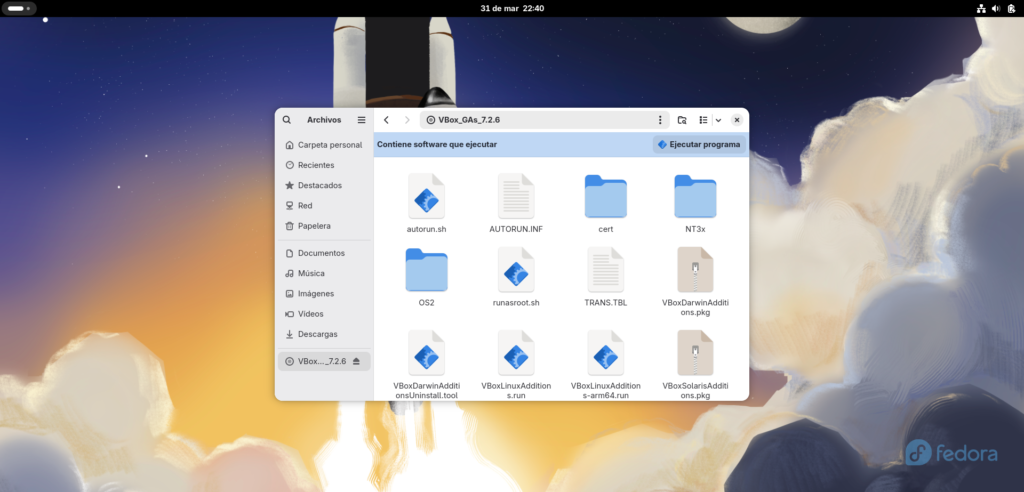Go forward with the right arrow
Viewport: 1024px width, 492px height.
[x=407, y=120]
